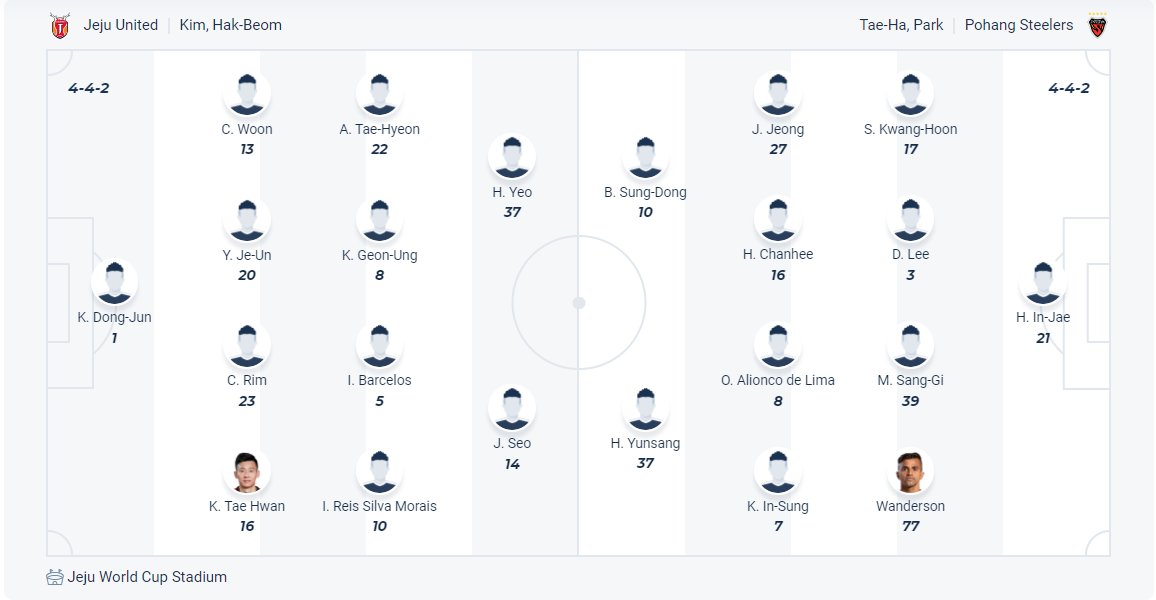The width and height of the screenshot is (1156, 600).
Task: Click the Jeju United club crest
Action: (60, 26)
